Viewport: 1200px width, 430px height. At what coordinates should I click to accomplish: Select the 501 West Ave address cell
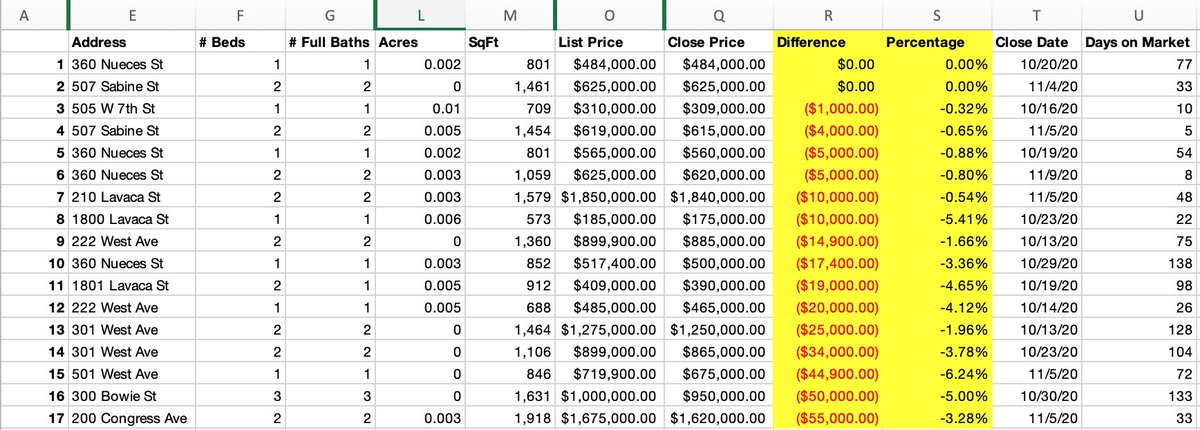pyautogui.click(x=132, y=372)
